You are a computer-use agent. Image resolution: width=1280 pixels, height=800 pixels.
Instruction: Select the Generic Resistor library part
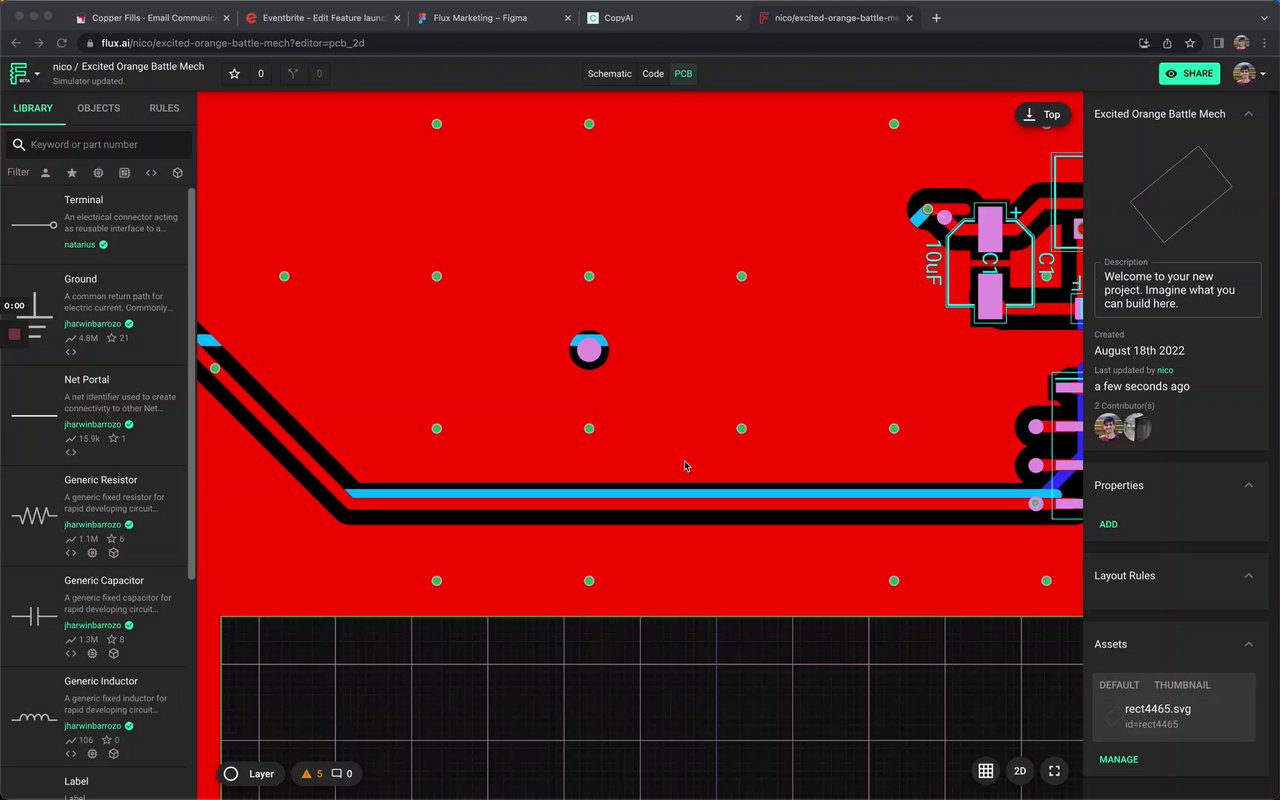point(94,515)
